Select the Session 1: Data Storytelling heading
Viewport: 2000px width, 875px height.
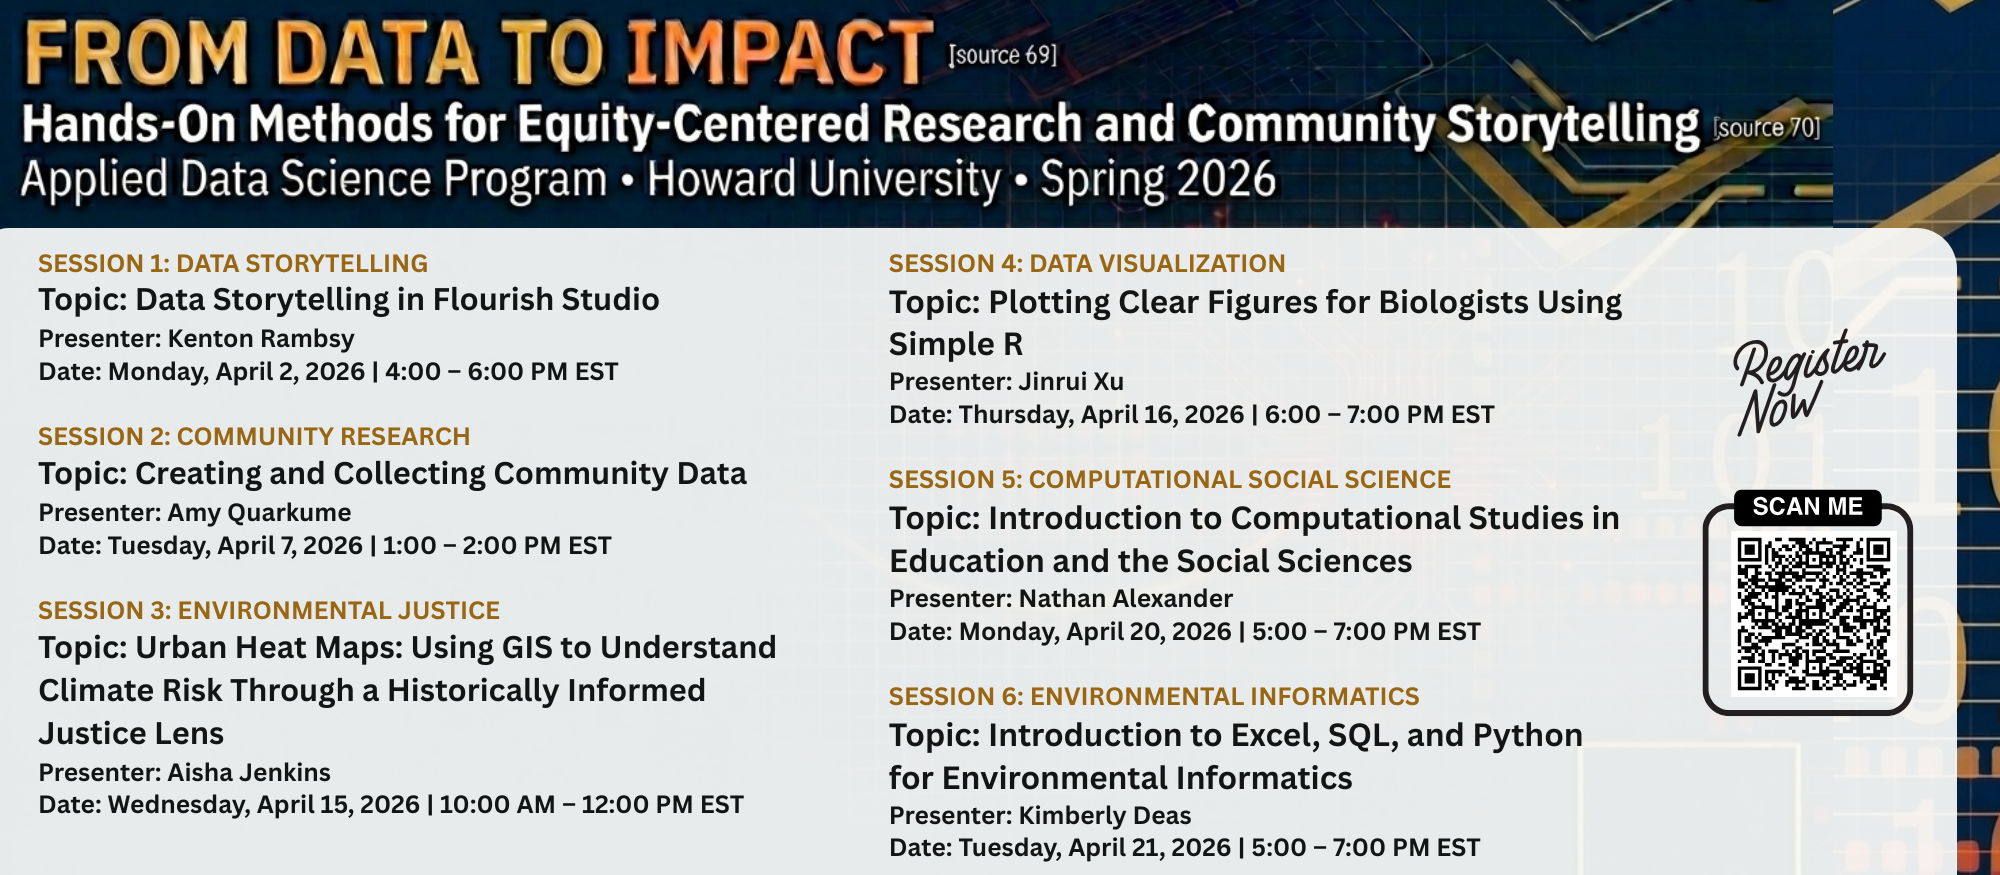point(233,263)
